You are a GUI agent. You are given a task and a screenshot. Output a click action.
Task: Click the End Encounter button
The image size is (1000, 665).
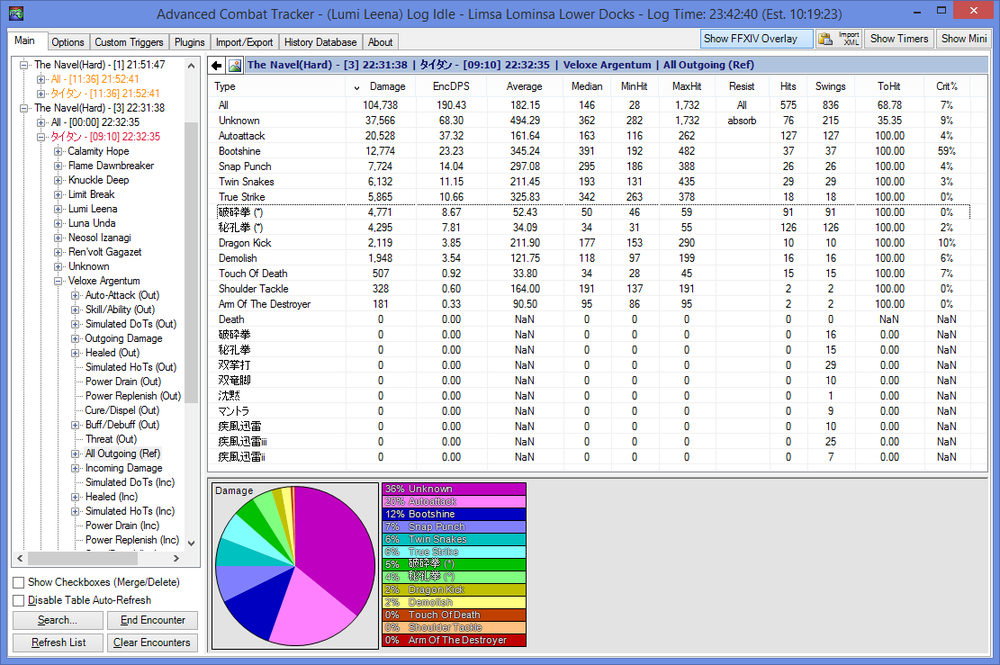pos(152,620)
